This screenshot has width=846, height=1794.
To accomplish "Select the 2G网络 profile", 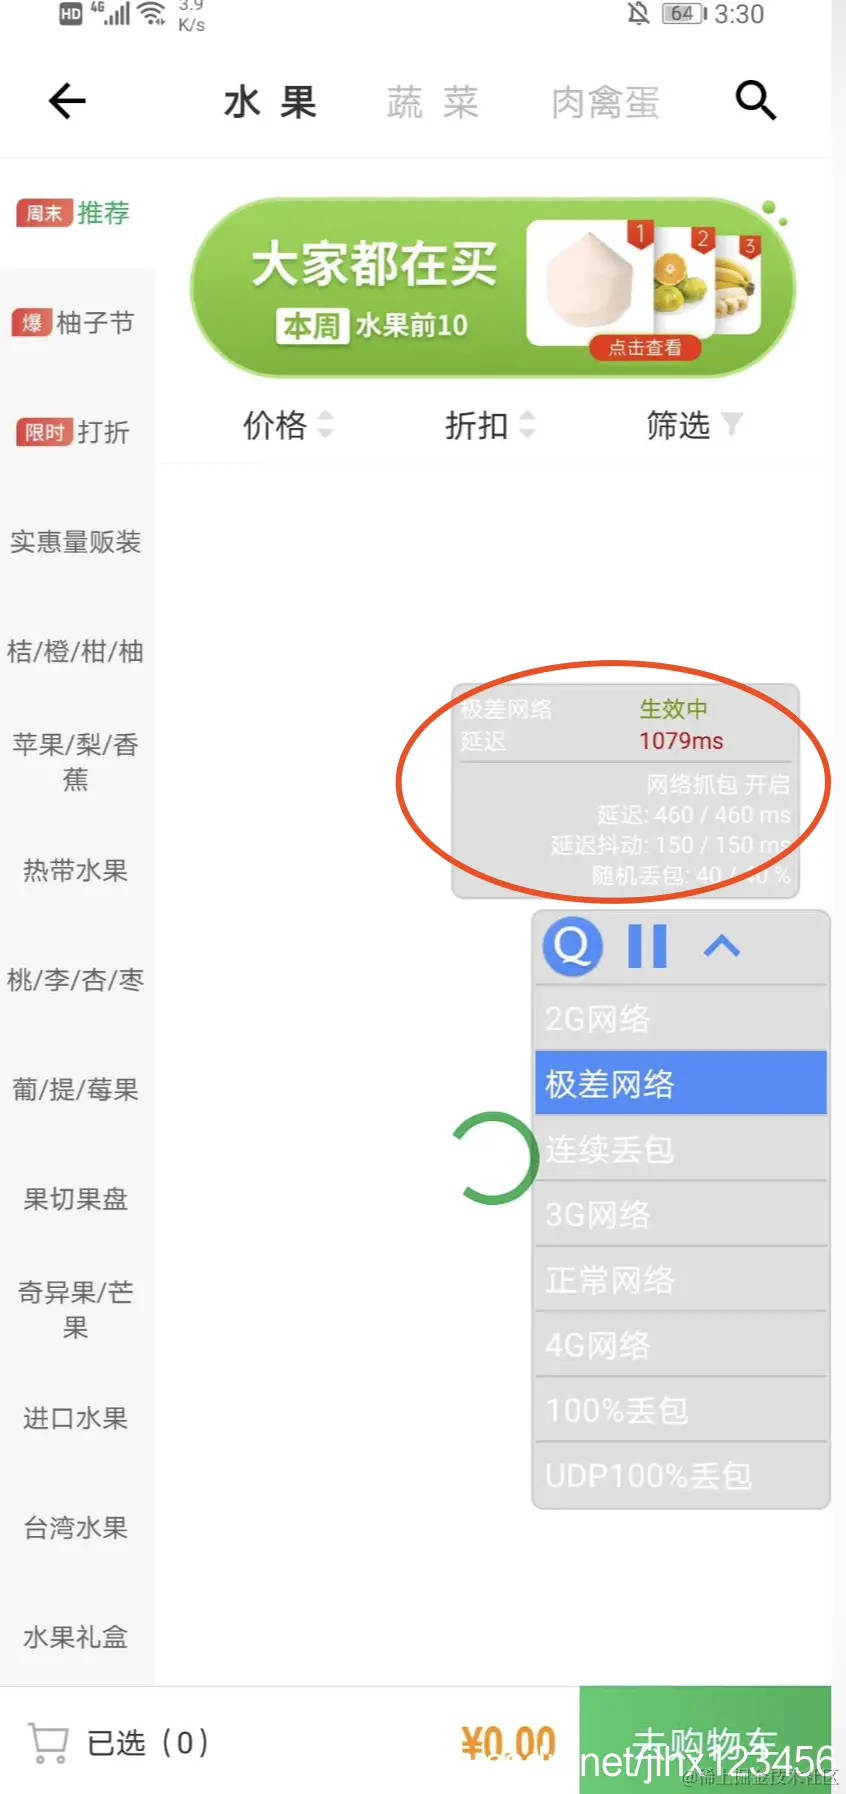I will [681, 1019].
